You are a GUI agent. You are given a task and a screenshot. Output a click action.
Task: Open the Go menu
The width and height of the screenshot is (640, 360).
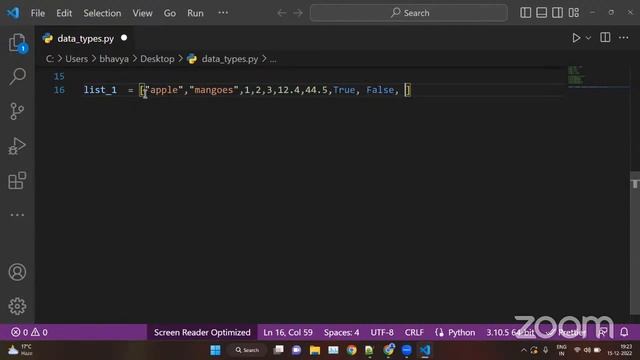pos(170,13)
